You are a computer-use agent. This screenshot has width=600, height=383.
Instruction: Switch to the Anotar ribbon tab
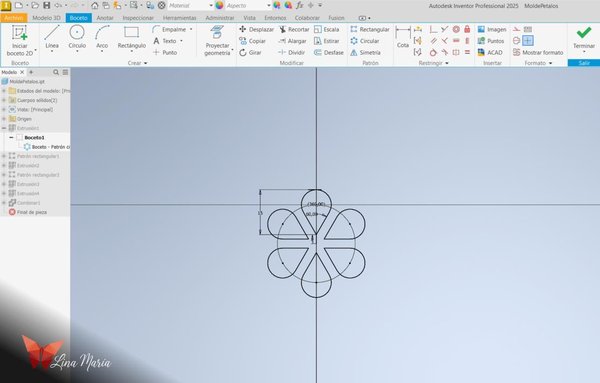point(104,18)
